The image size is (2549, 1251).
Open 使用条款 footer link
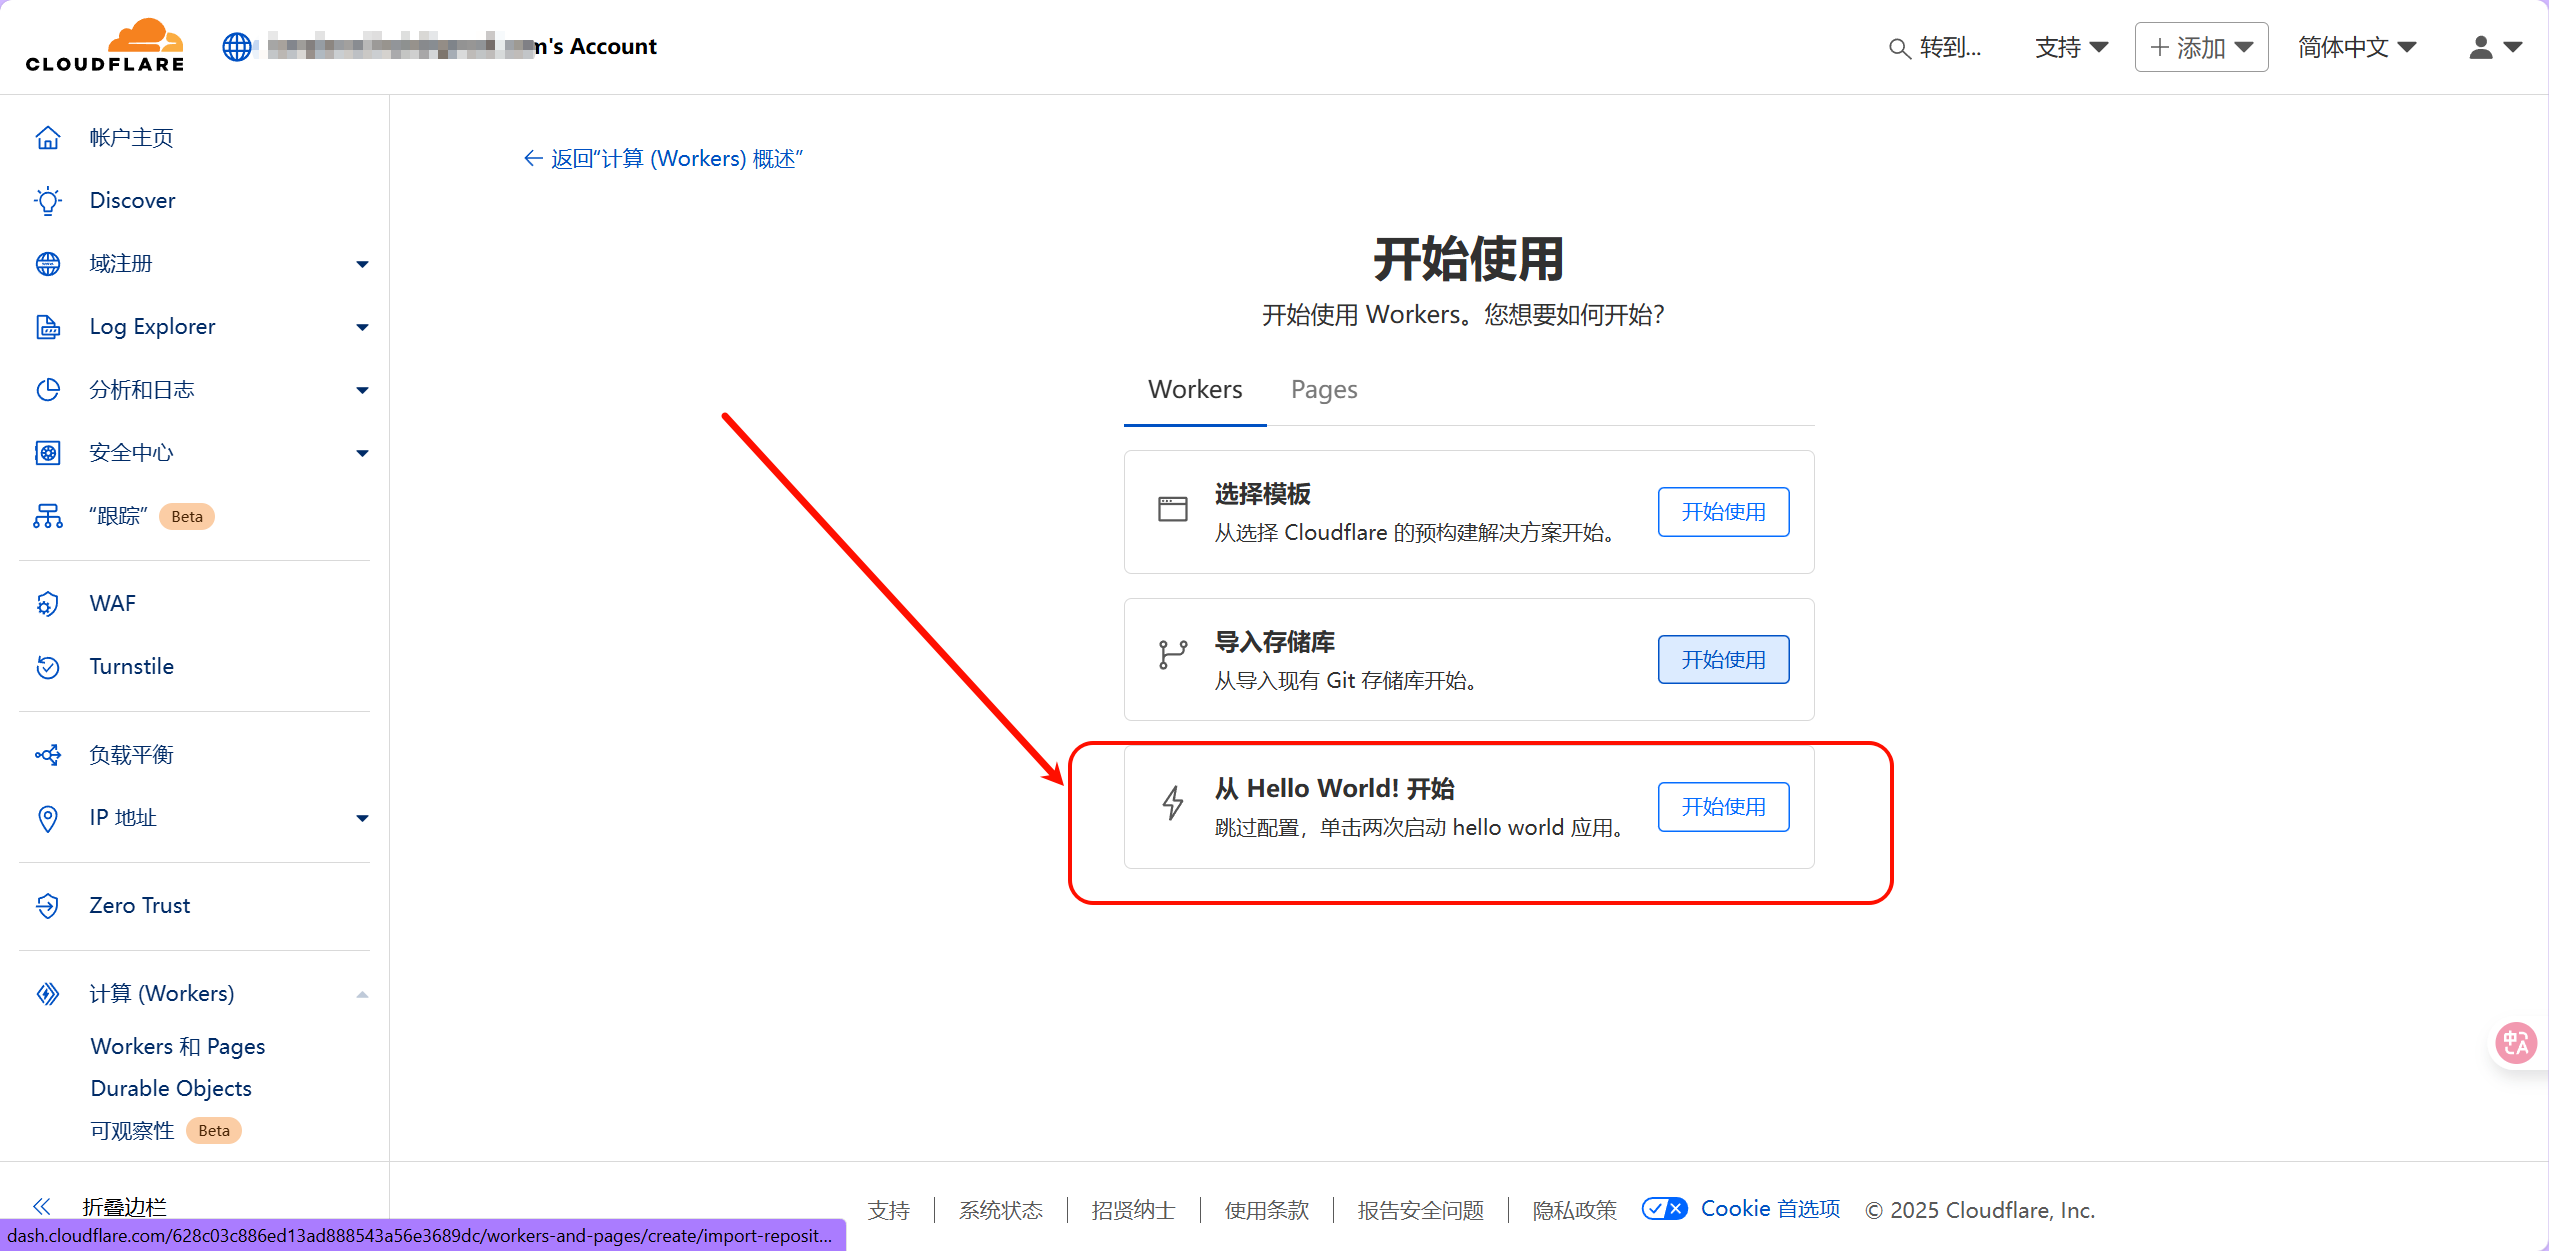pyautogui.click(x=1266, y=1210)
